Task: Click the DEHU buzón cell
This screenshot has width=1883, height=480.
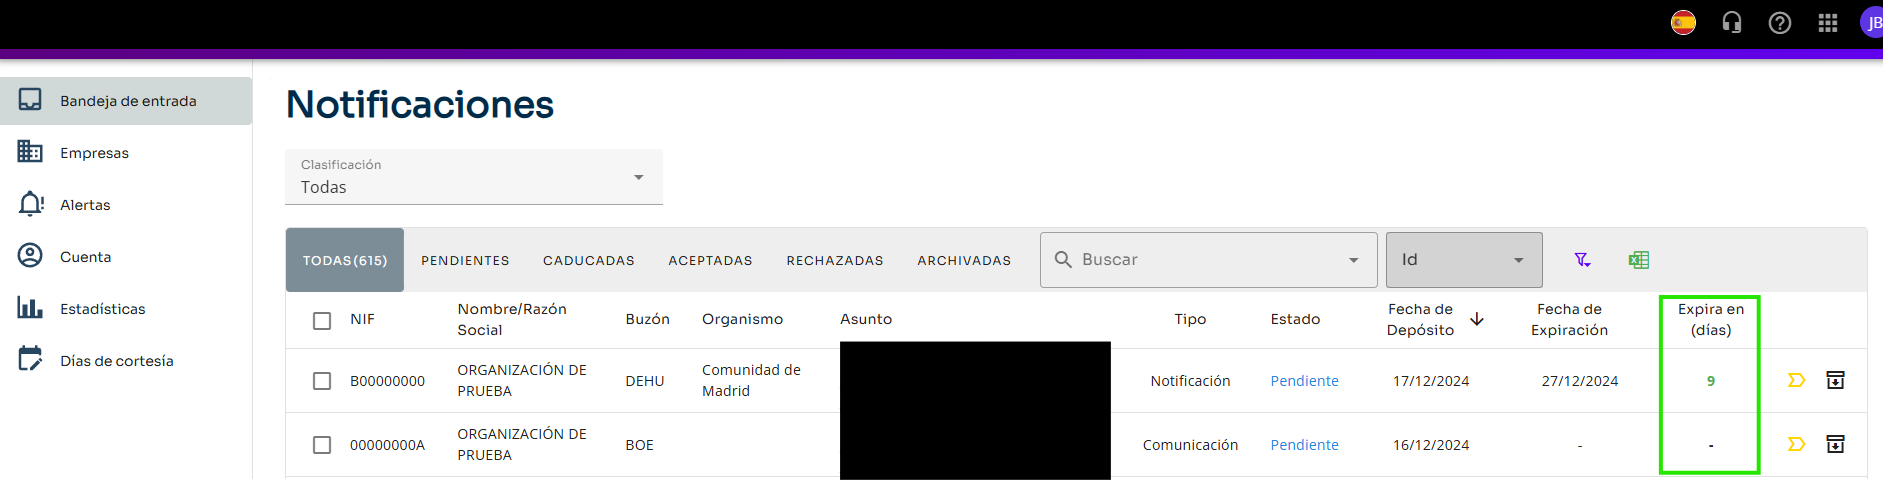Action: click(x=645, y=381)
